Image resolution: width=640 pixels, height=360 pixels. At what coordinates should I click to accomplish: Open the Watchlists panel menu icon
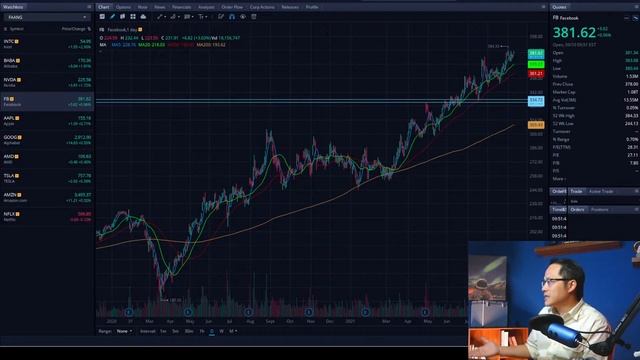(x=89, y=7)
